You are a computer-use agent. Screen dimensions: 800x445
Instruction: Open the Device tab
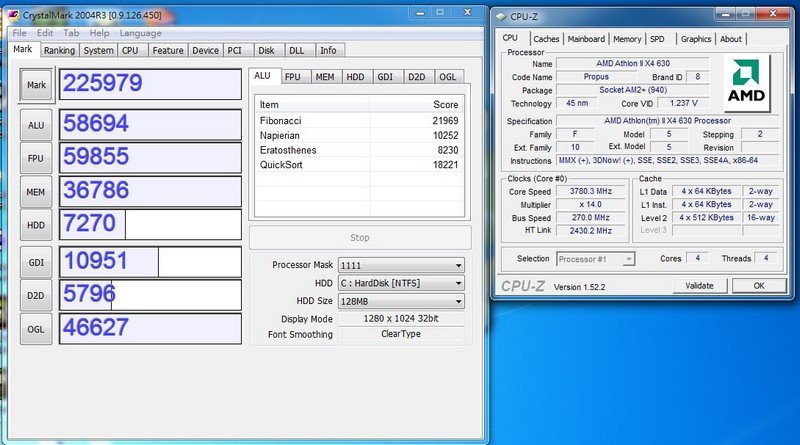pyautogui.click(x=205, y=51)
